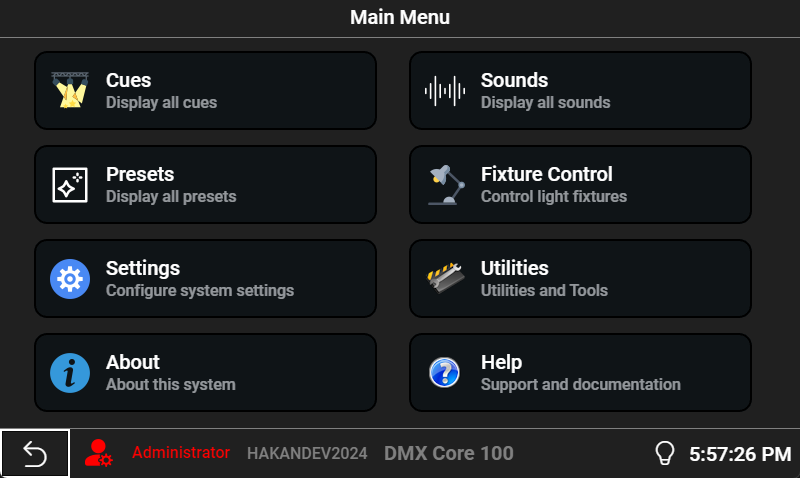
Task: Click the sparkle Presets icon
Action: coord(70,185)
